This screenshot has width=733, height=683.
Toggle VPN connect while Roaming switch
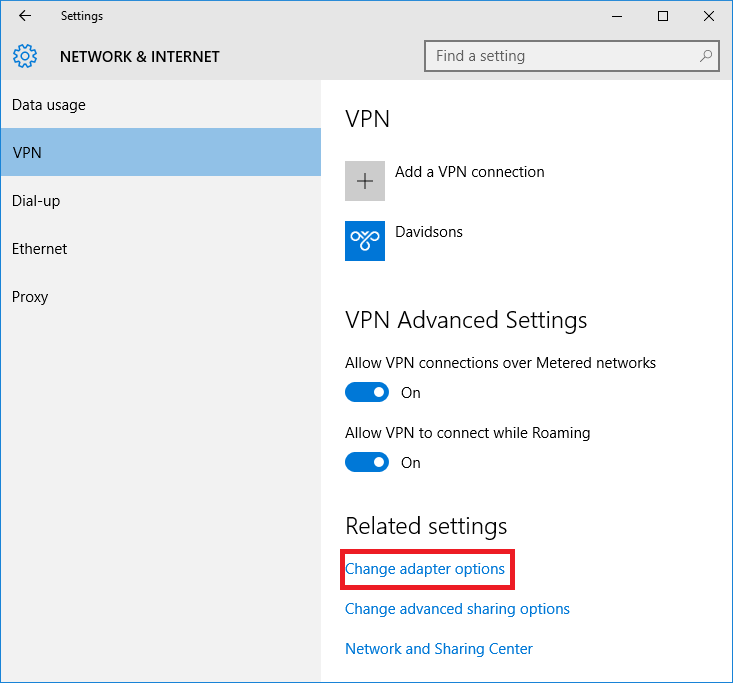tap(367, 462)
